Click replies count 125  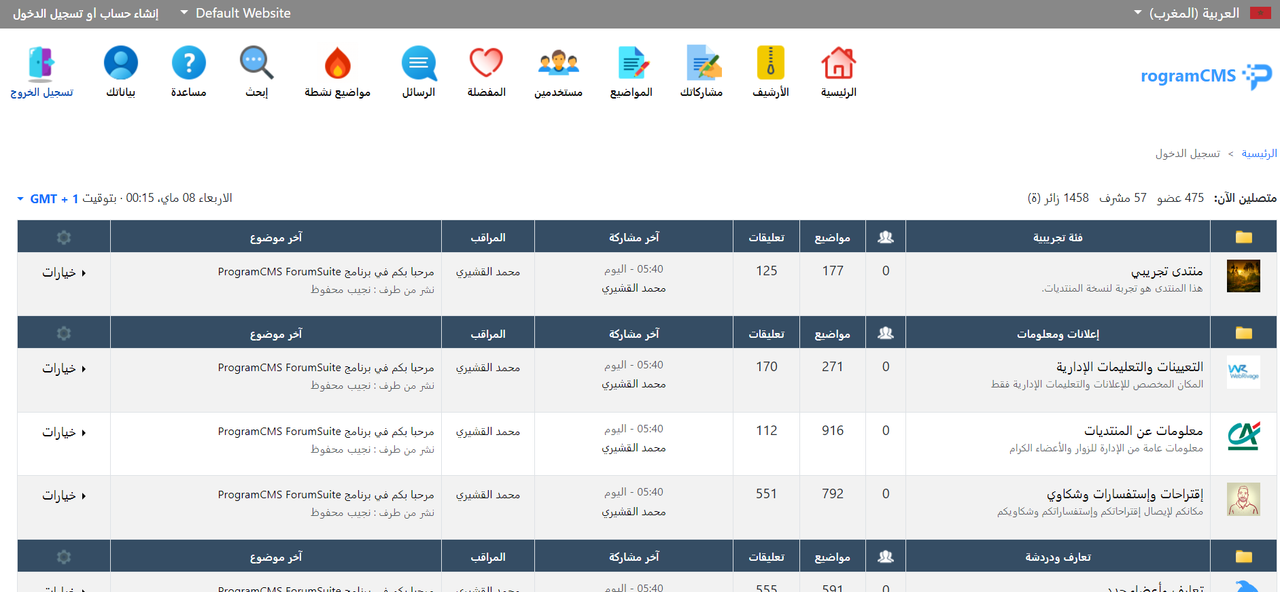click(x=767, y=271)
